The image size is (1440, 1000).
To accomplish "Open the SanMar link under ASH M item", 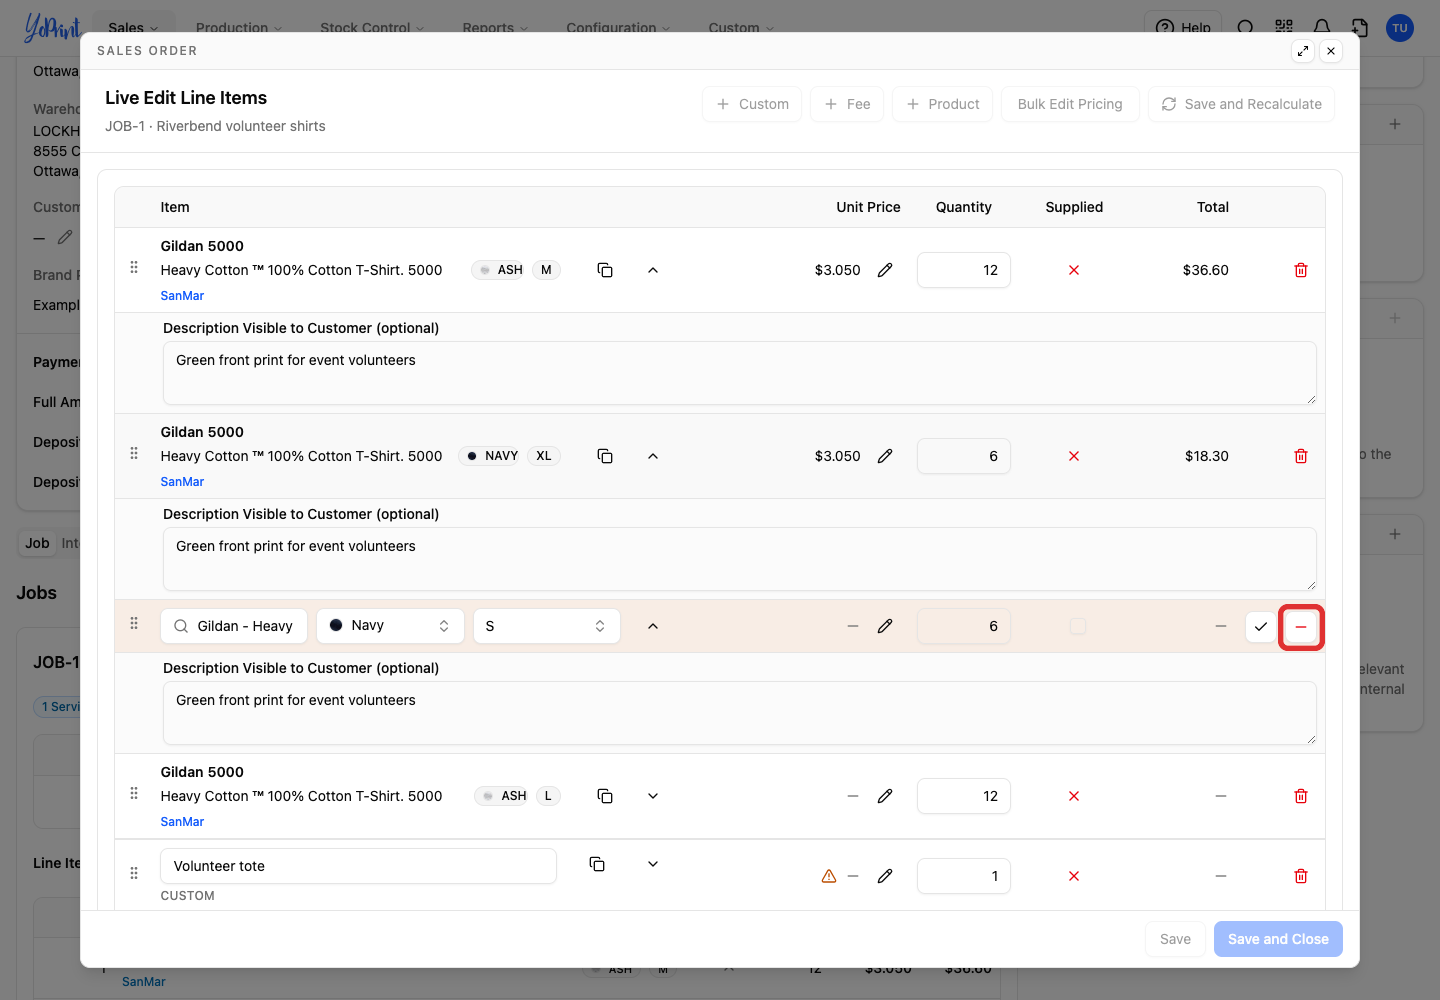I will coord(182,296).
